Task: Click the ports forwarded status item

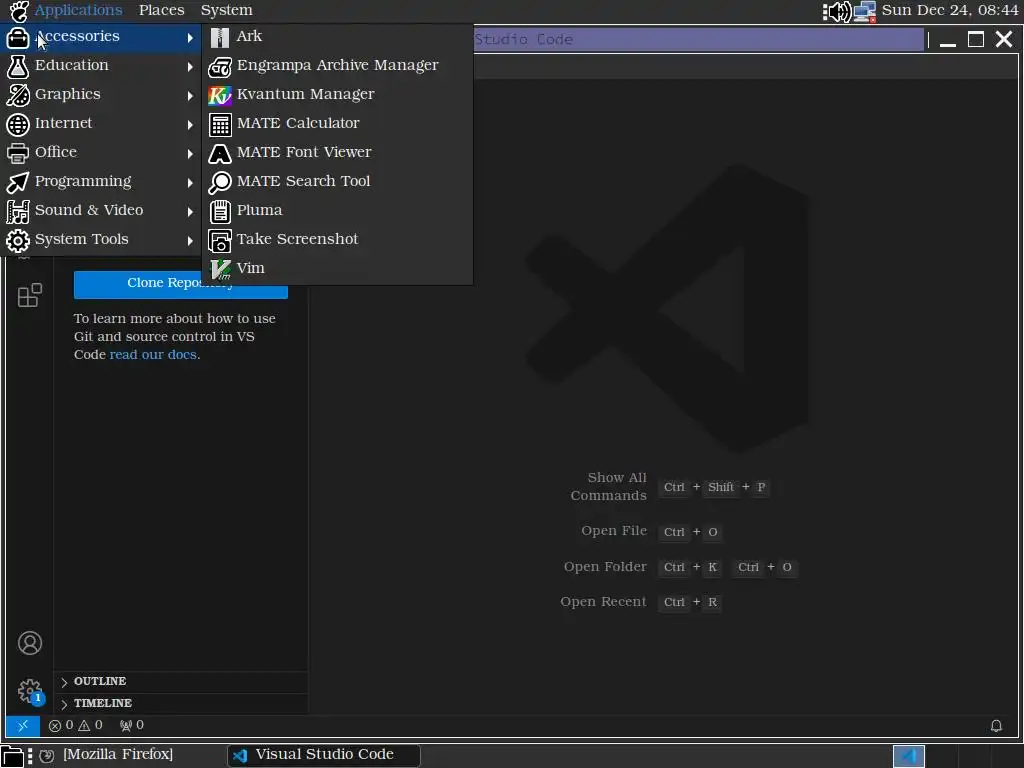Action: point(132,726)
